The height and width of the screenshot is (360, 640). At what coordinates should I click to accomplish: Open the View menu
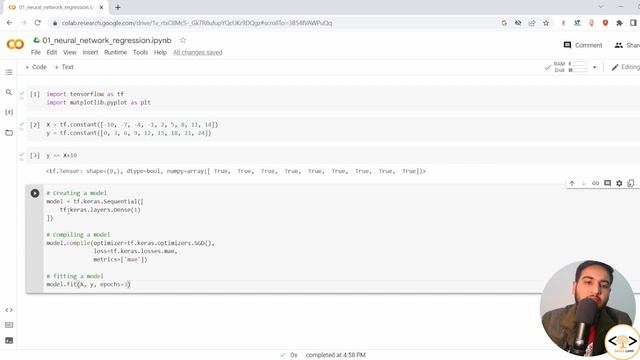70,52
